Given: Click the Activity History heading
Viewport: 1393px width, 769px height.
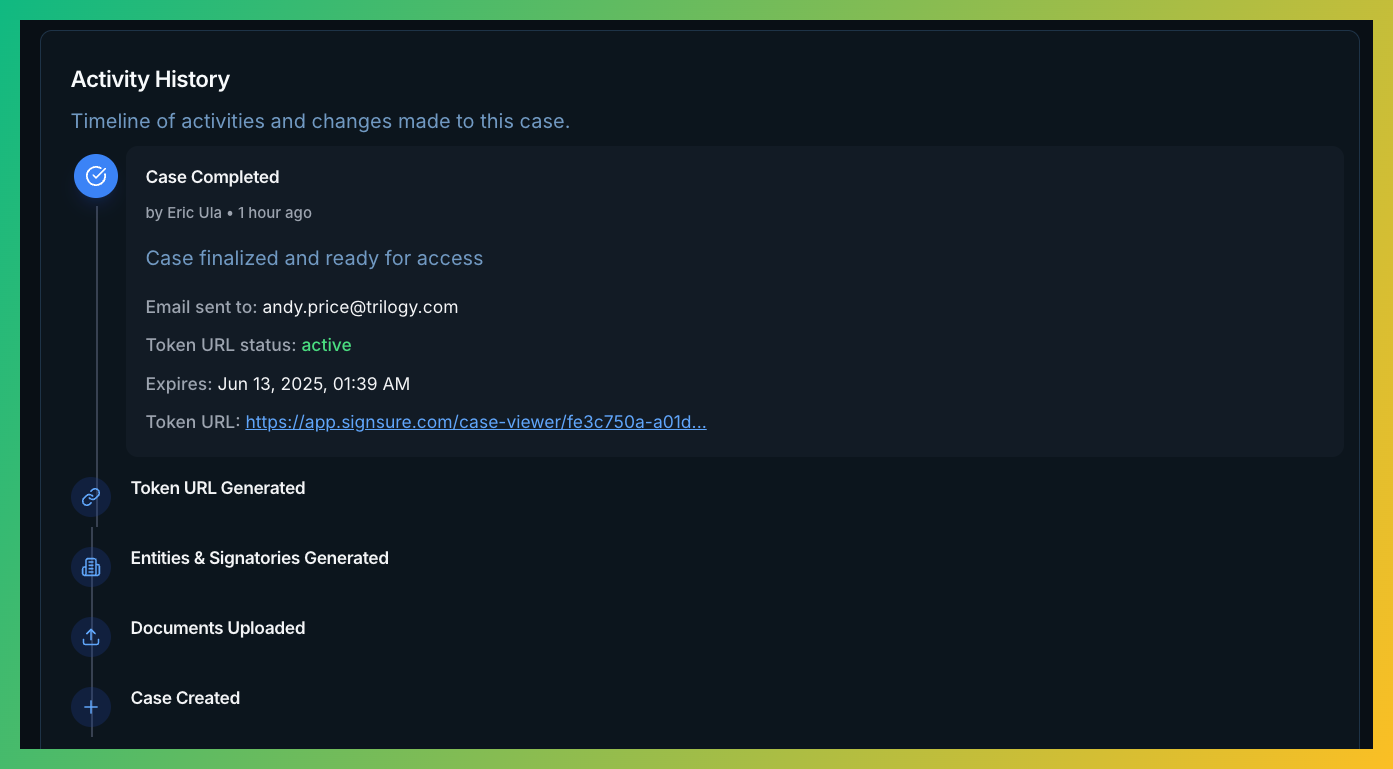Looking at the screenshot, I should click(x=150, y=79).
